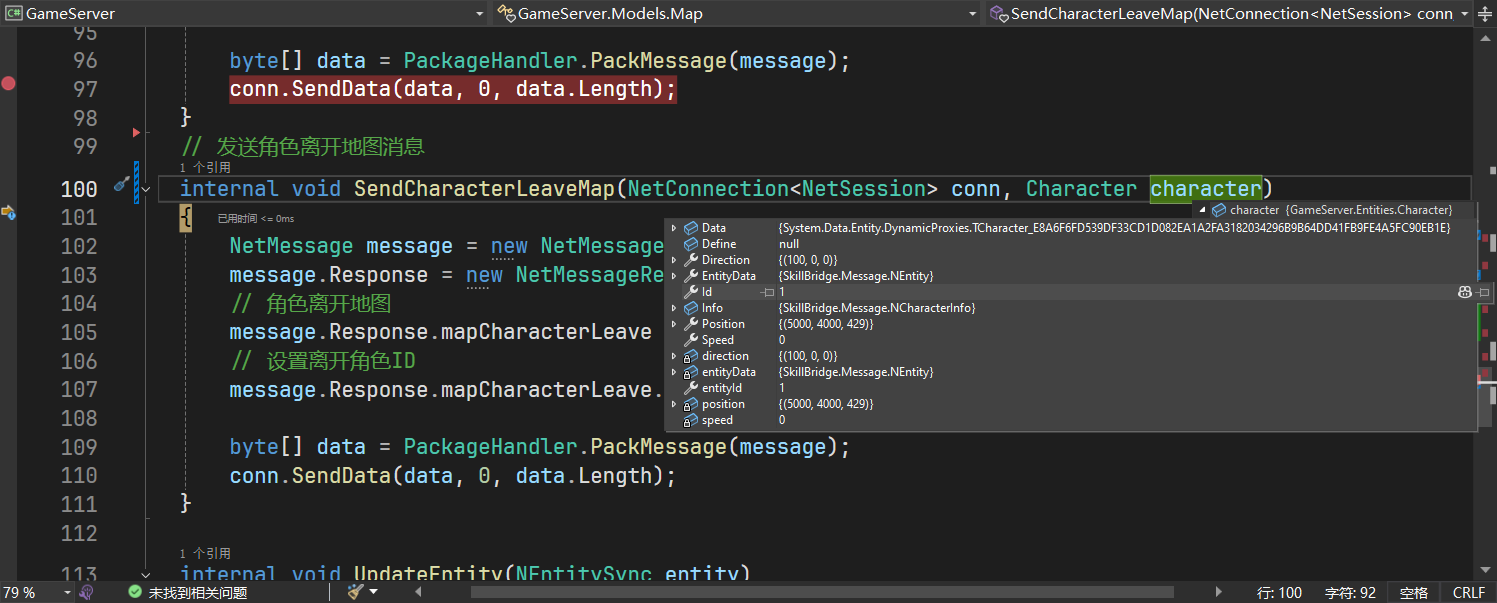Click the CRLF line ending indicator
This screenshot has width=1497, height=603.
click(1468, 593)
